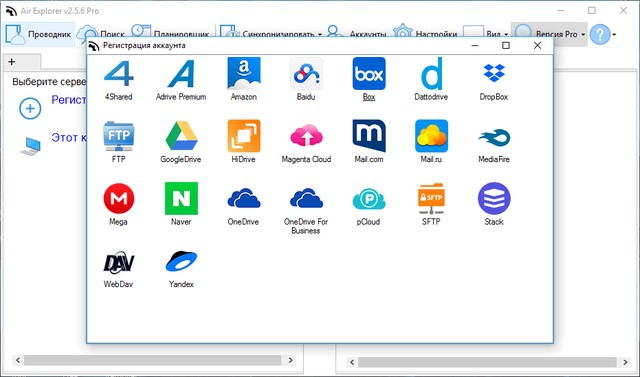Close the Регистрация аккаунта dialog
This screenshot has width=640, height=377.
point(538,45)
